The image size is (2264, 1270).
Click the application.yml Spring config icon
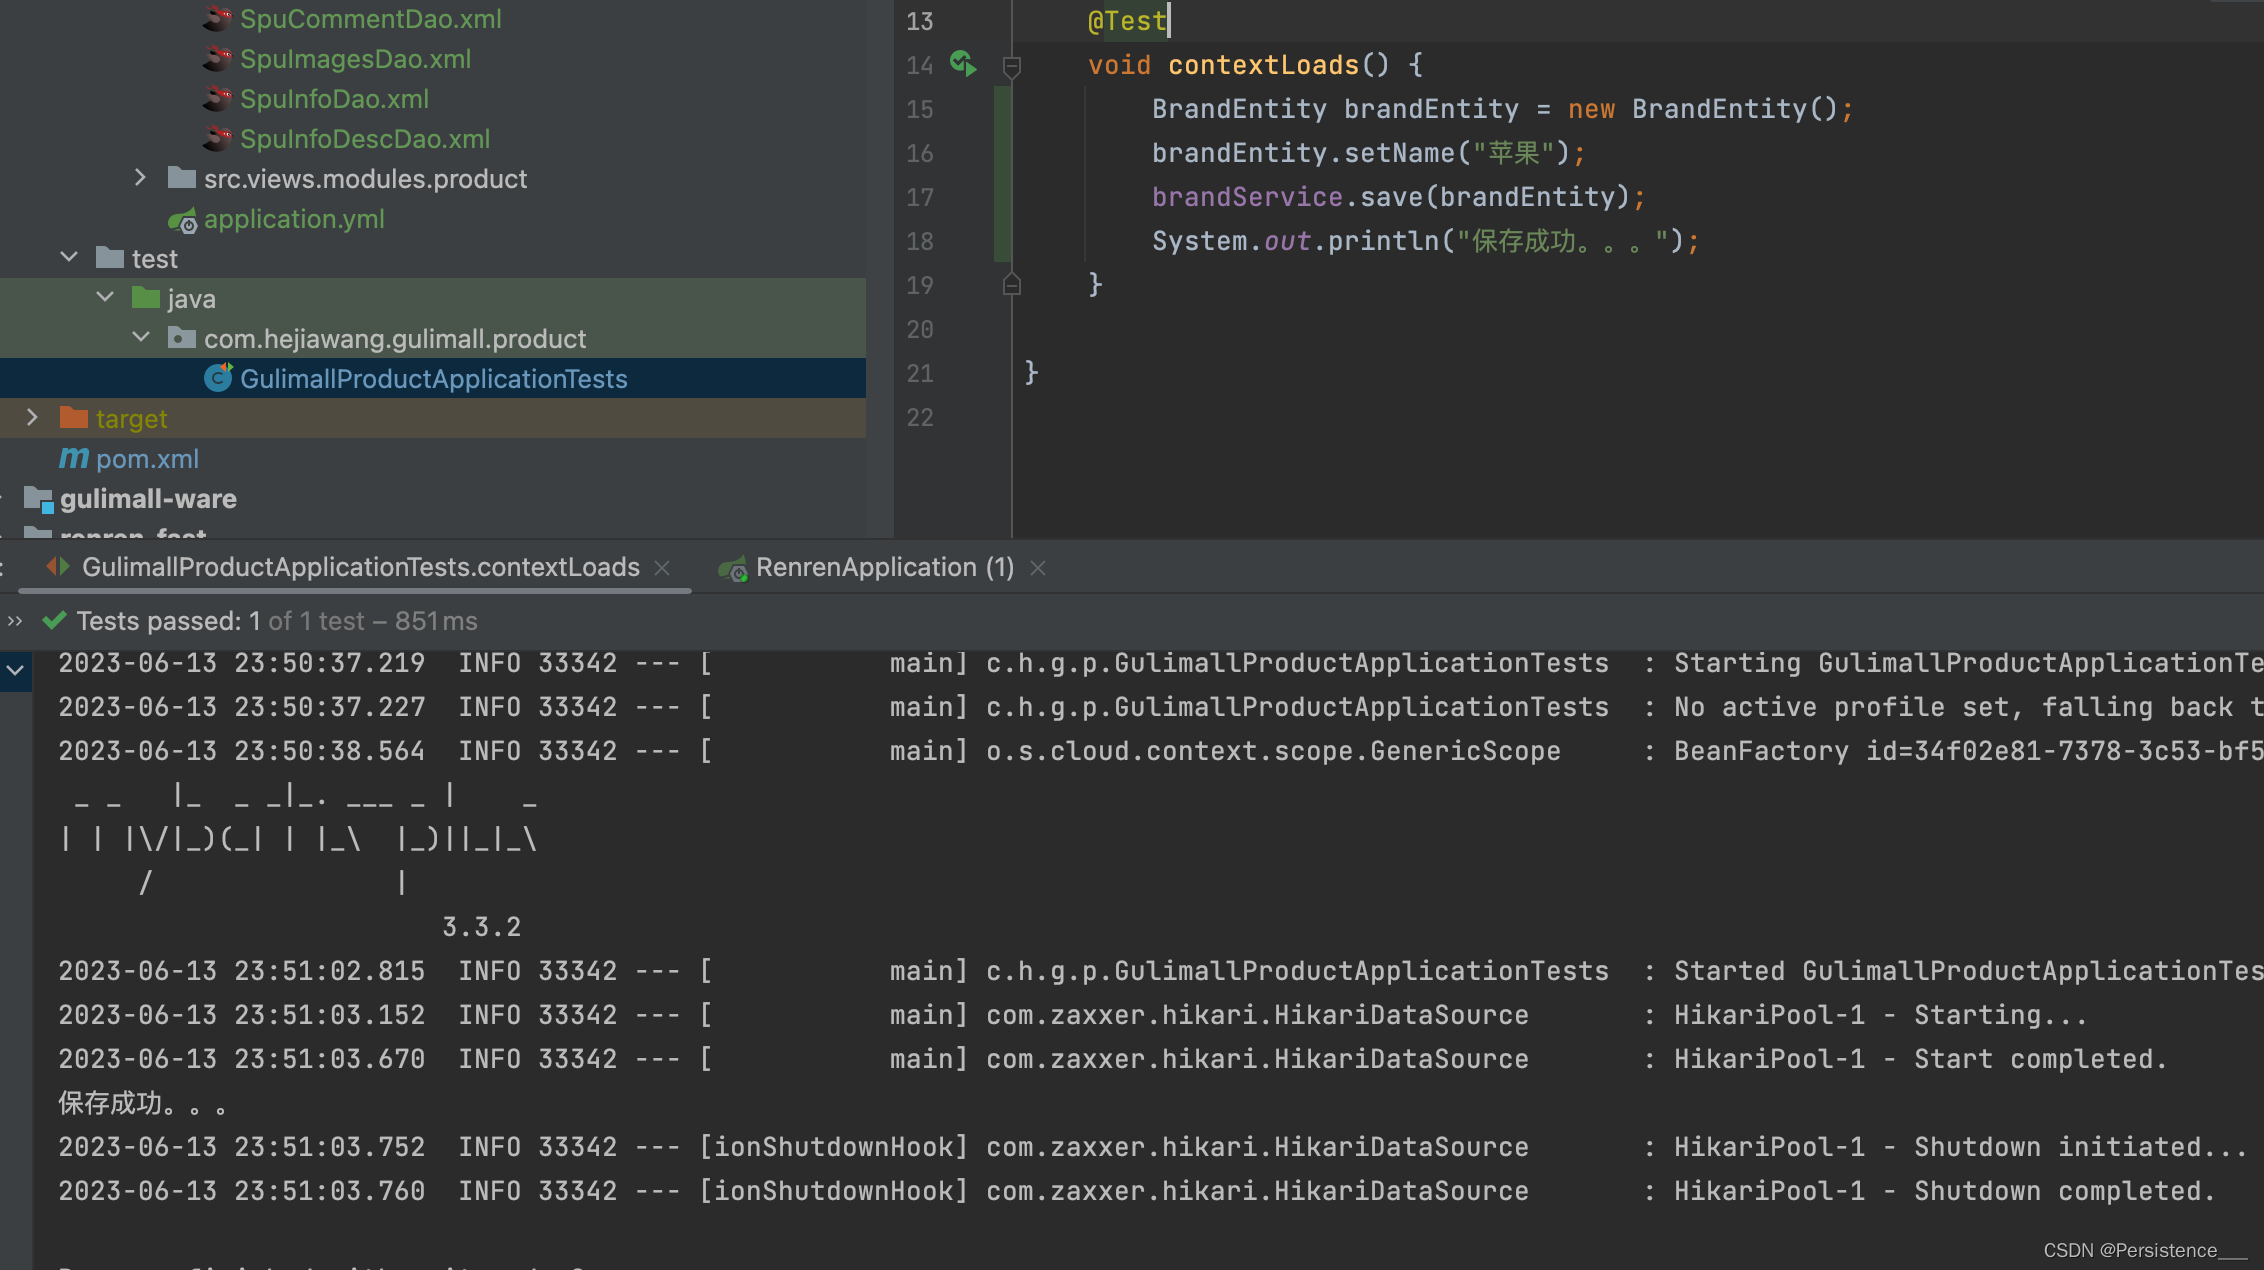(182, 219)
